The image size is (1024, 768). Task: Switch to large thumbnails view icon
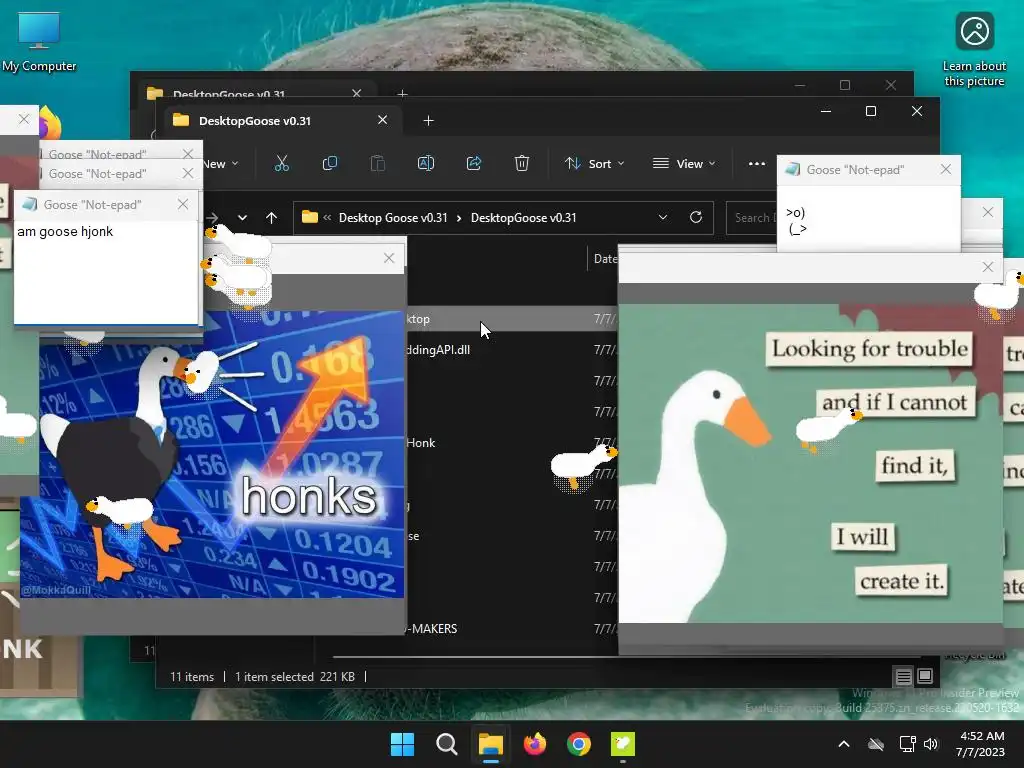925,677
